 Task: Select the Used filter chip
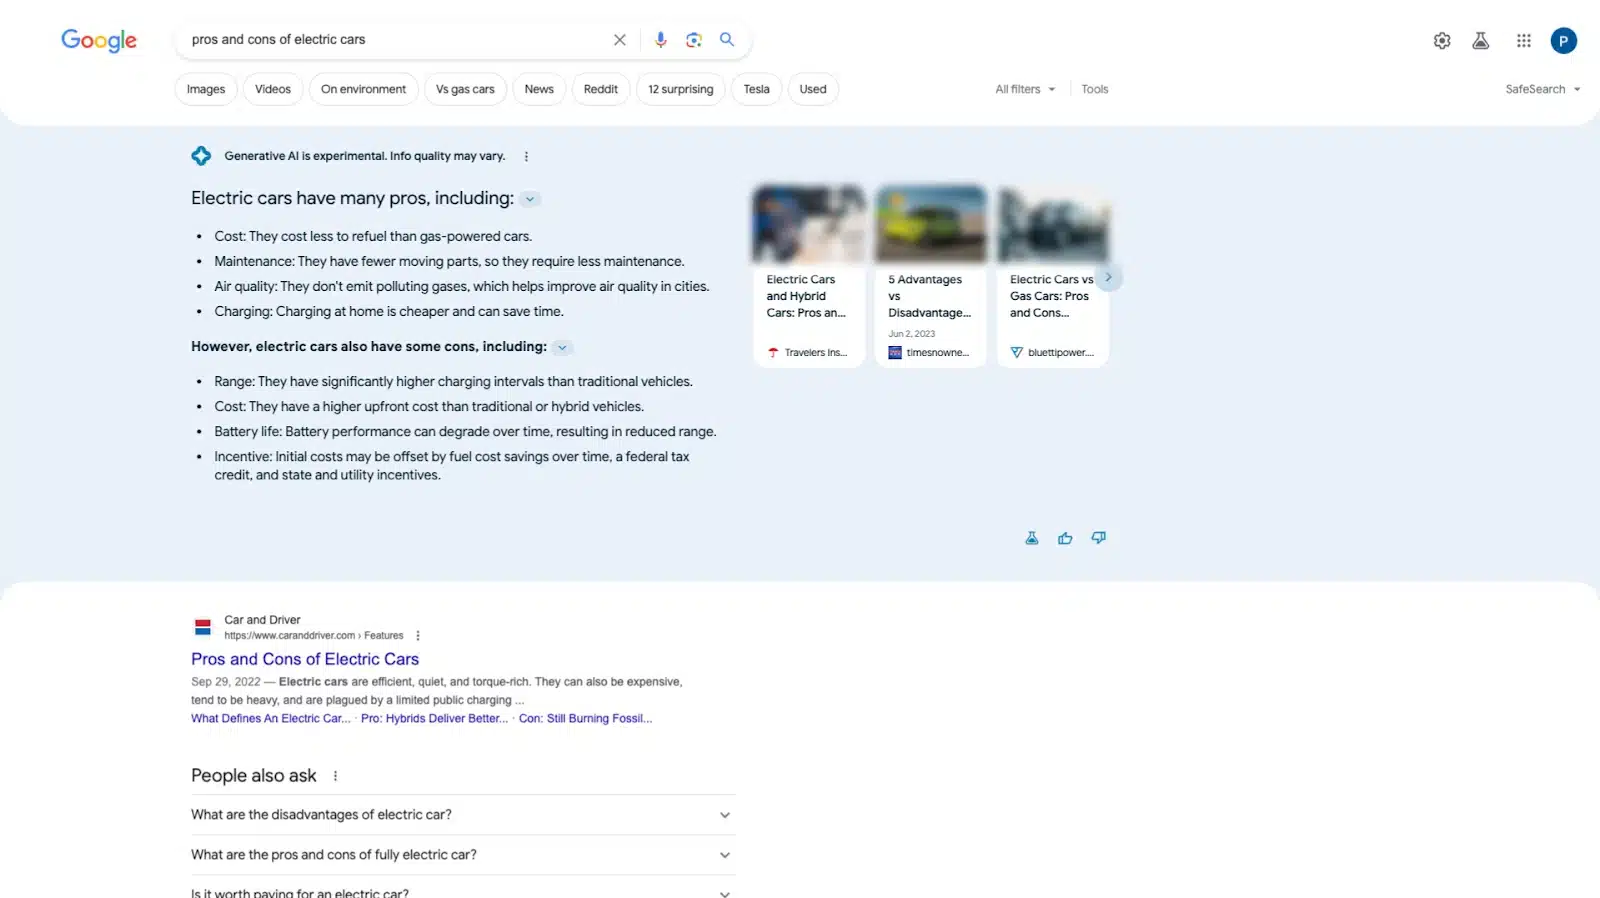(x=813, y=89)
